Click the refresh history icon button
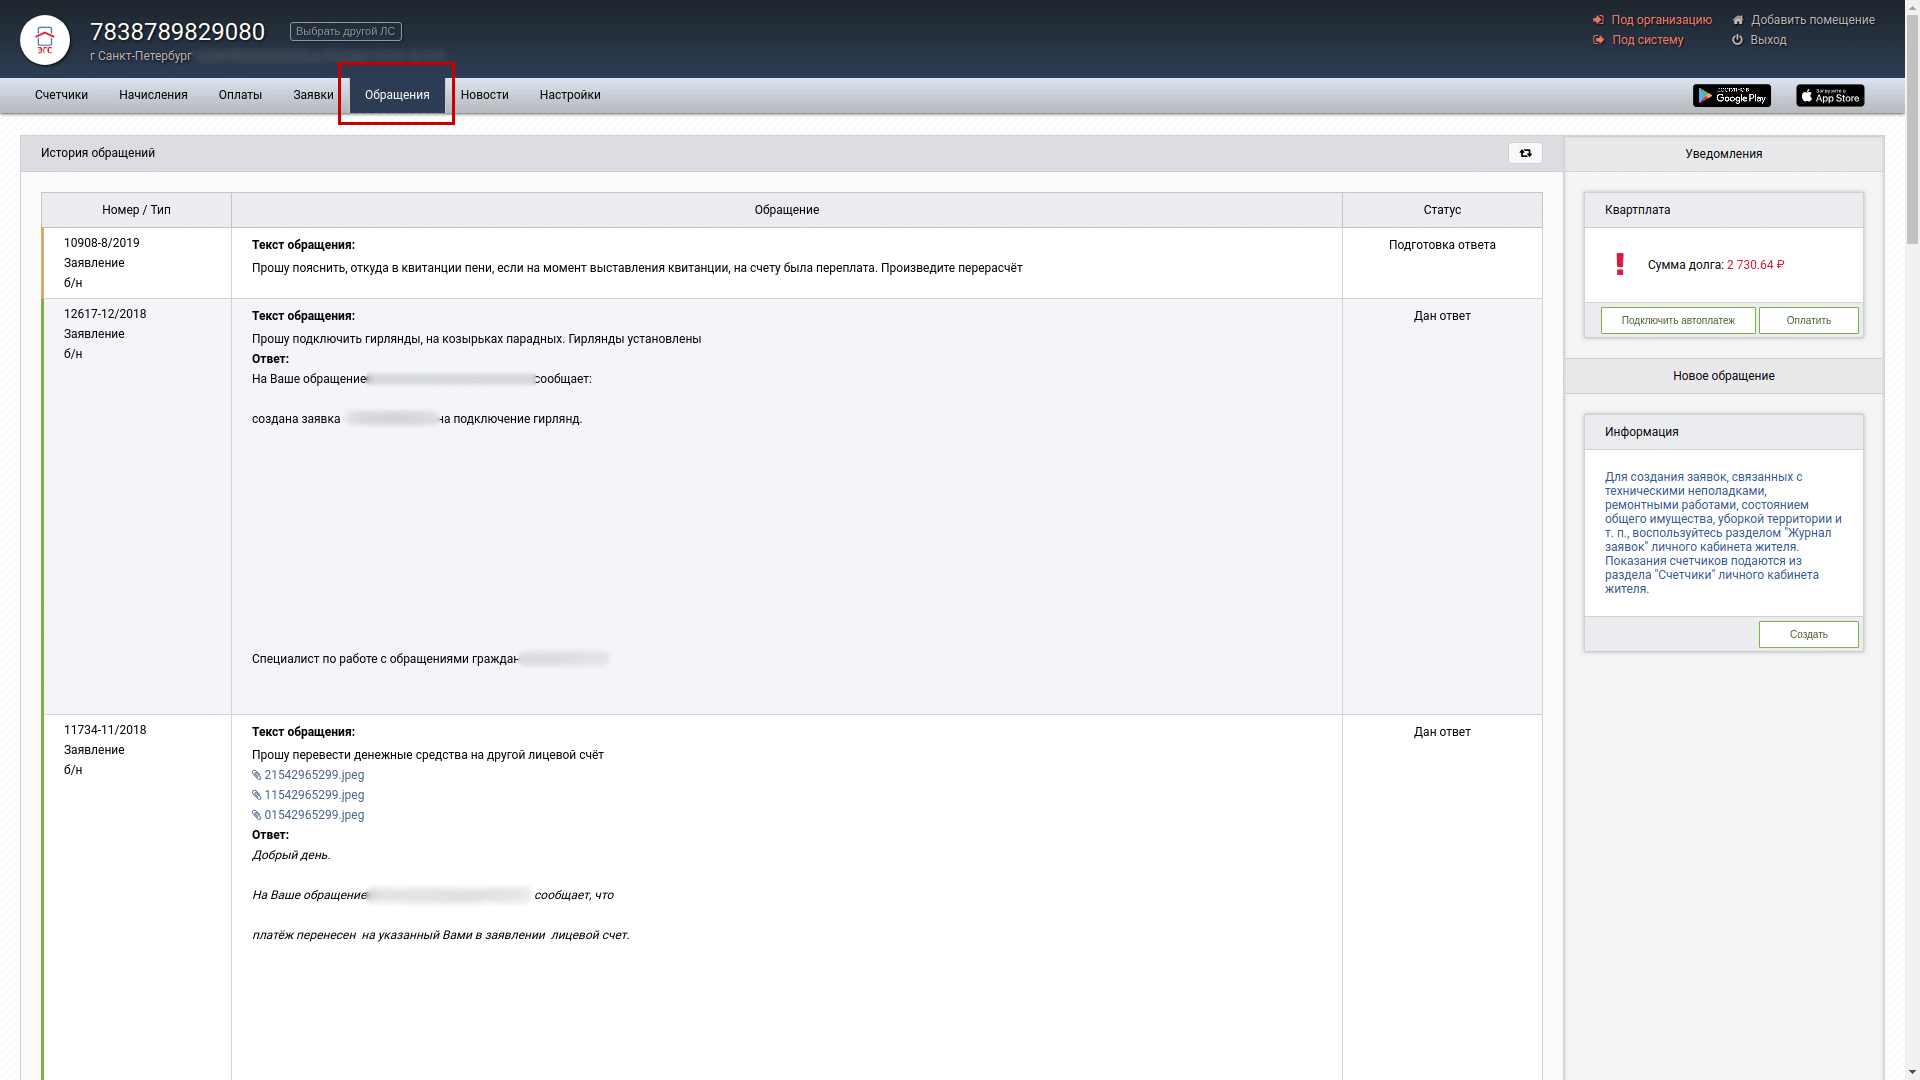The height and width of the screenshot is (1080, 1920). point(1525,153)
